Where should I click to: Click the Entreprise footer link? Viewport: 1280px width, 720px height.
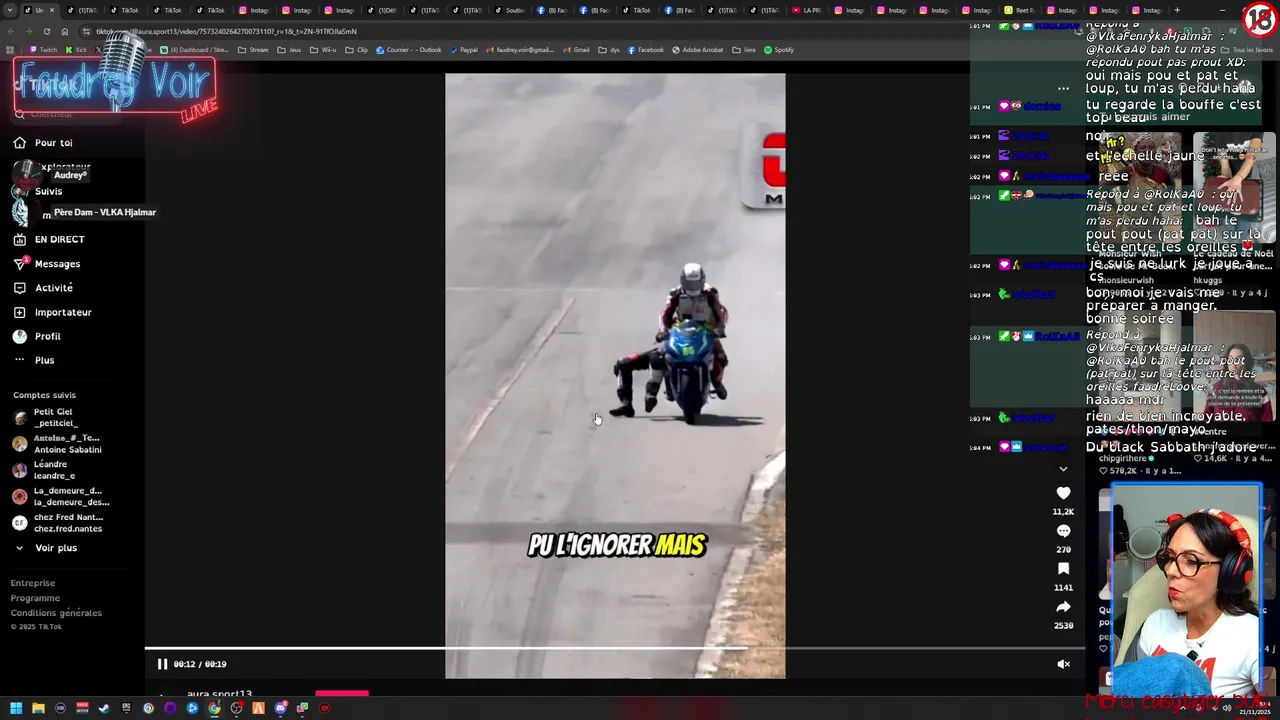coord(33,583)
